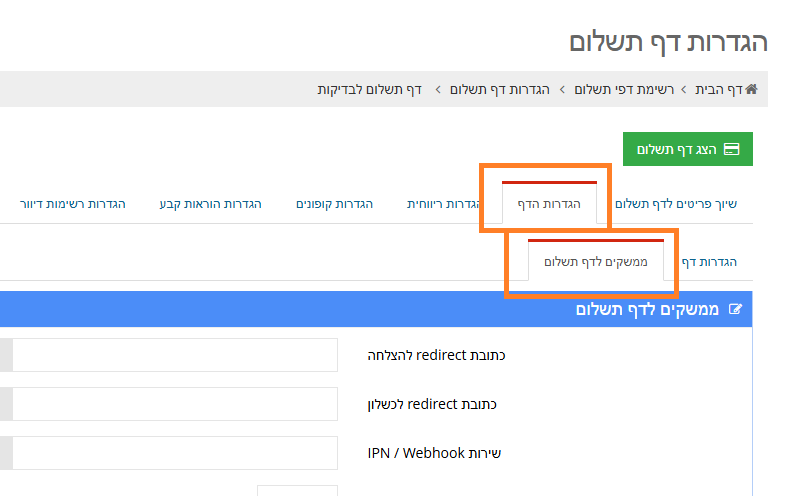Select the 'הגדרות הדף' tab
The image size is (786, 496).
pyautogui.click(x=549, y=204)
